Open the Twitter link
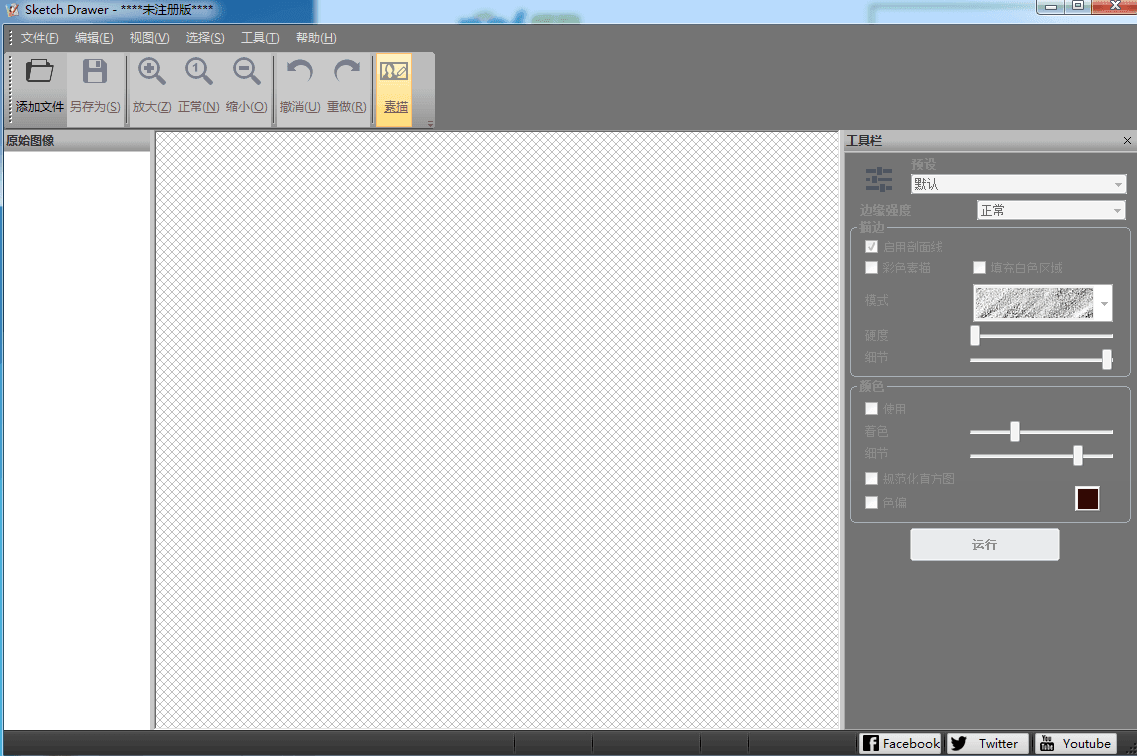The height and width of the screenshot is (756, 1137). tap(986, 743)
